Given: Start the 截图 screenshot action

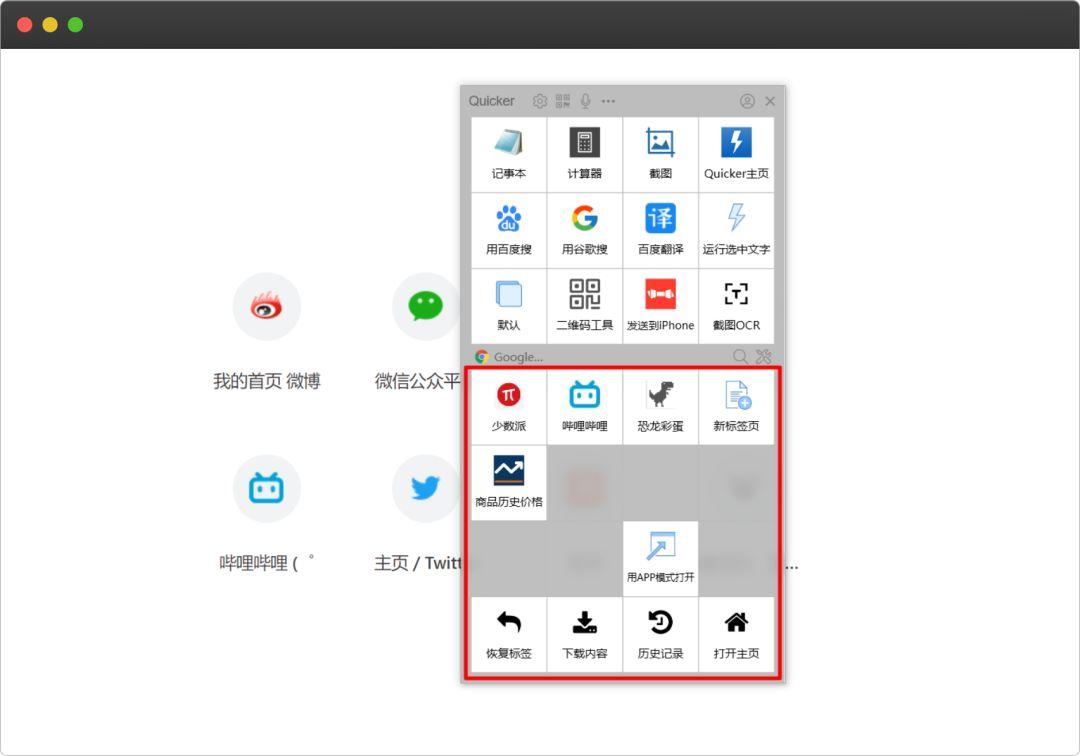Looking at the screenshot, I should point(661,155).
